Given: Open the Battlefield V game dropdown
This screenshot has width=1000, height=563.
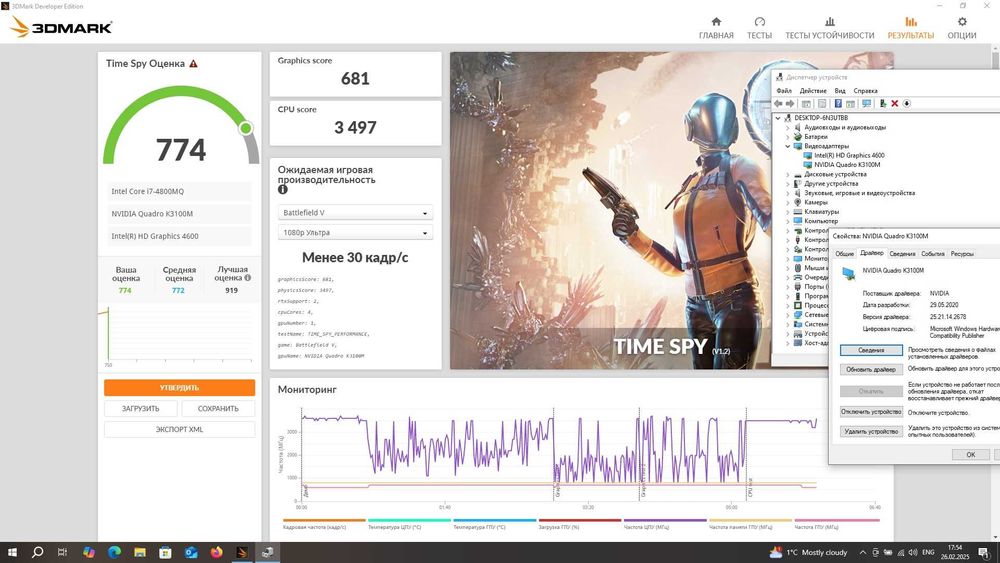Looking at the screenshot, I should [355, 212].
